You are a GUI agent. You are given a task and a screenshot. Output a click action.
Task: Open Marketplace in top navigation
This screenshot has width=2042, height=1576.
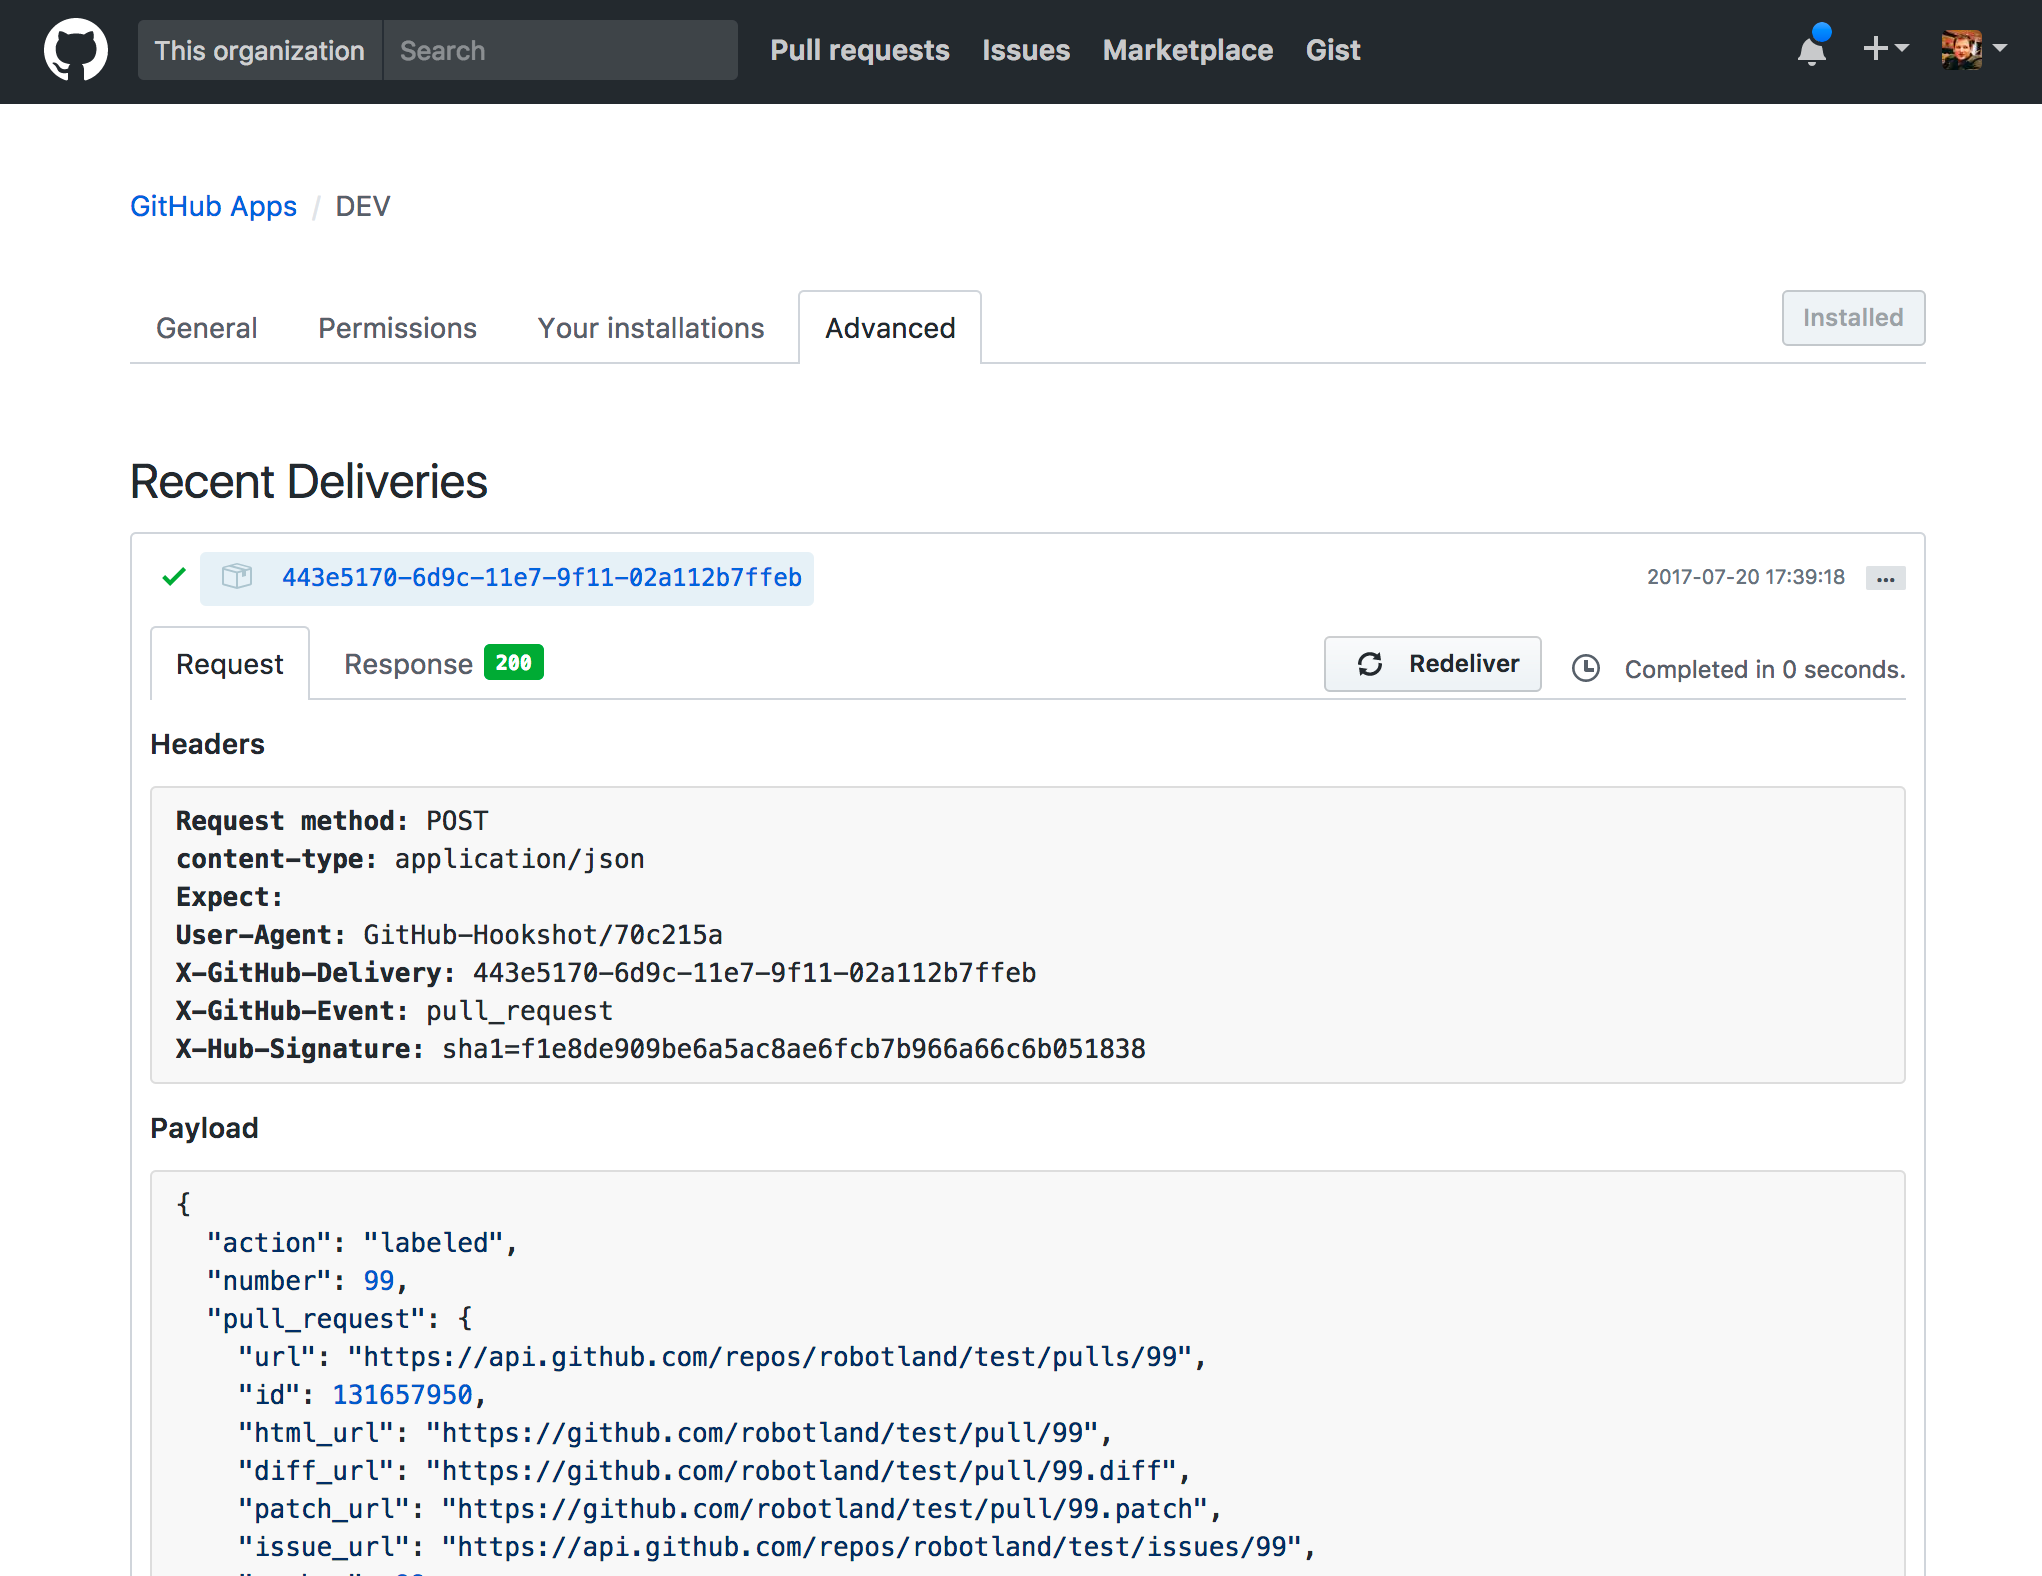tap(1187, 50)
